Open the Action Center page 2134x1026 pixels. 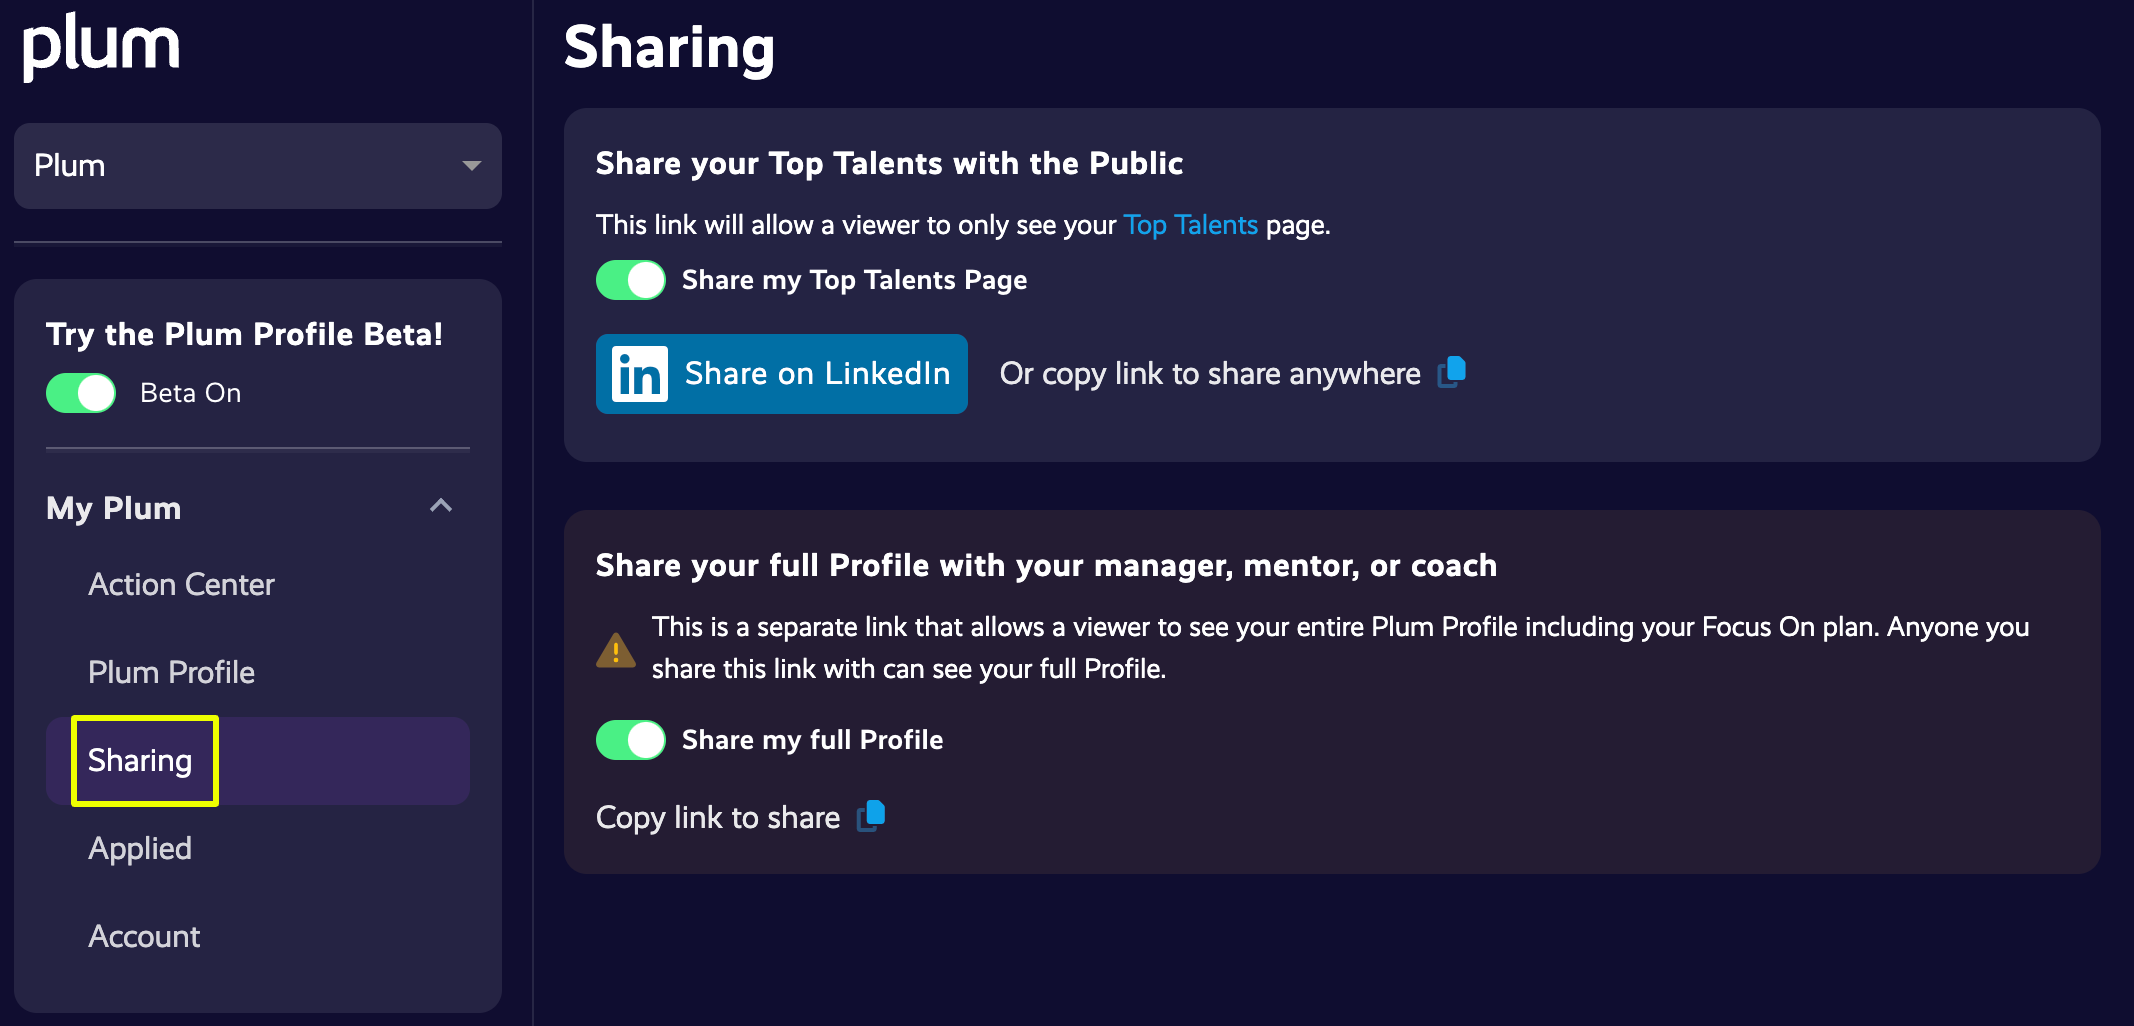click(181, 584)
